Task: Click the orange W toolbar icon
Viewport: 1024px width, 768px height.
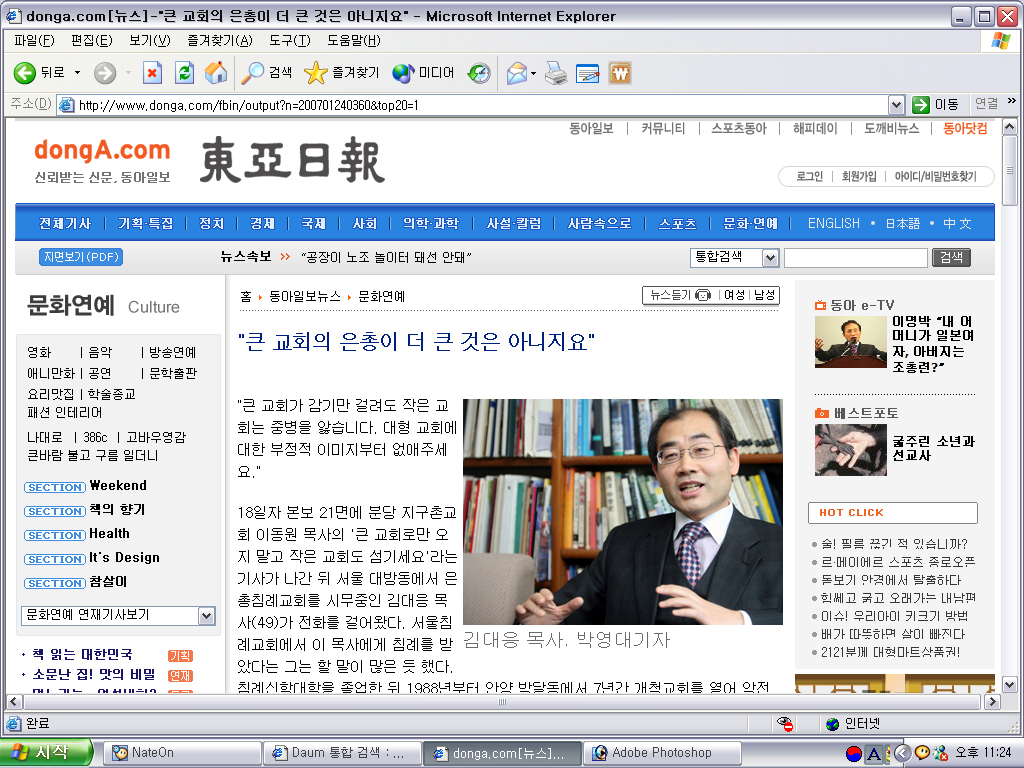Action: 620,72
